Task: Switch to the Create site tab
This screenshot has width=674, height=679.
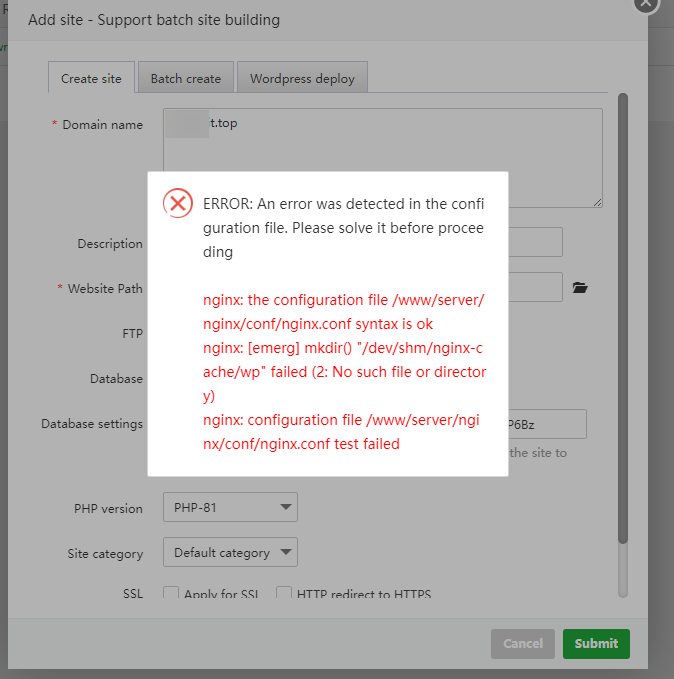Action: 91,78
